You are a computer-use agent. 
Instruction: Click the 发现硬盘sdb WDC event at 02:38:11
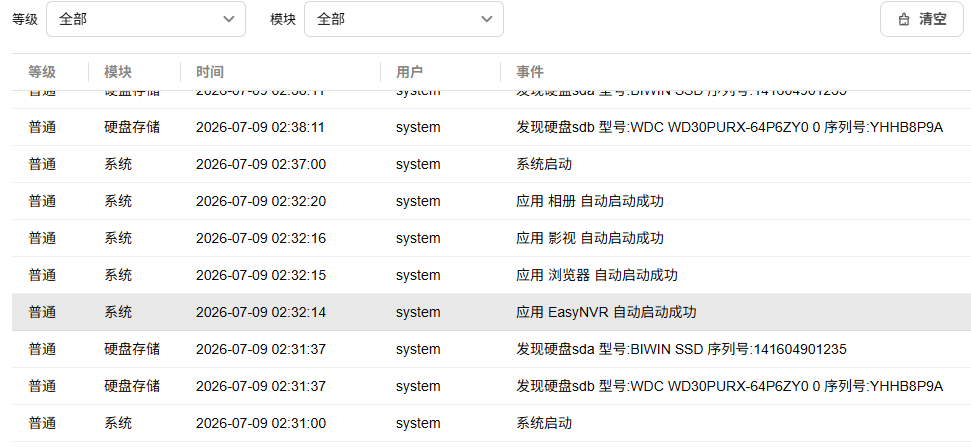coord(729,127)
